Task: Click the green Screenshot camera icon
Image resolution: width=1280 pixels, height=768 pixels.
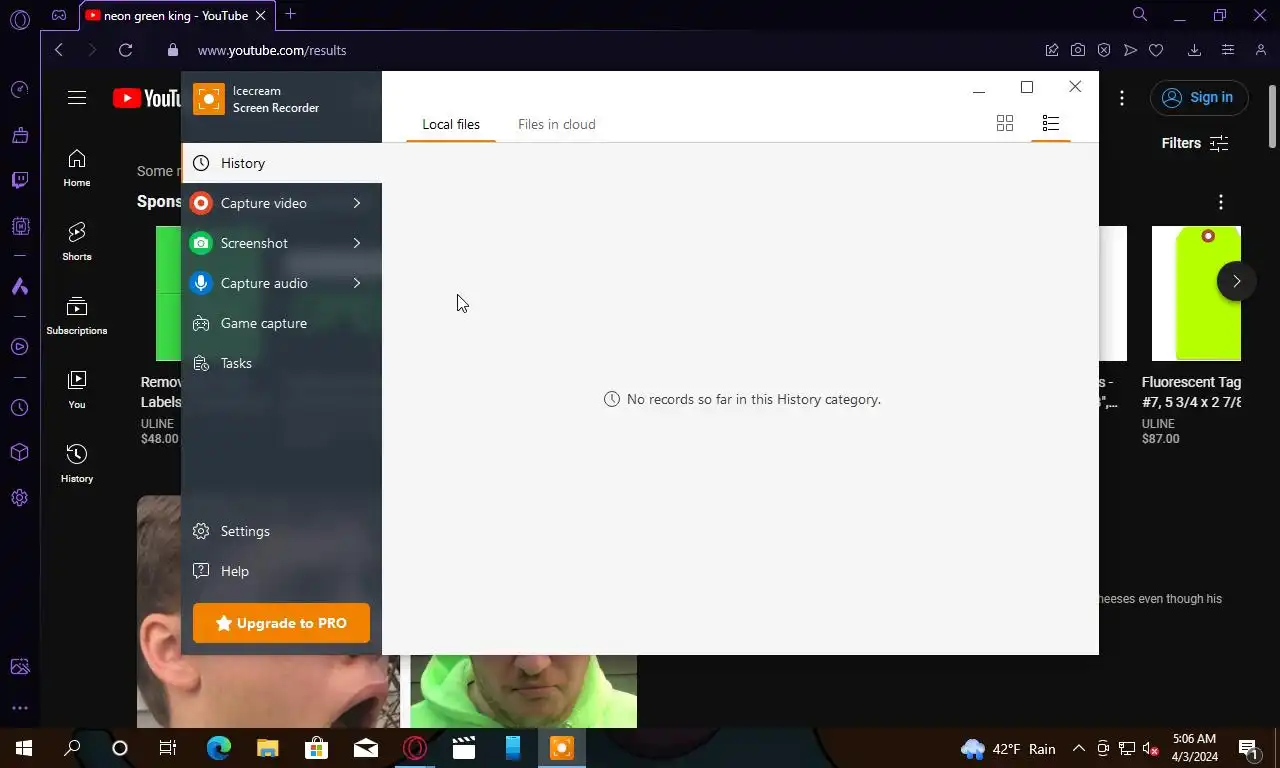Action: tap(201, 243)
